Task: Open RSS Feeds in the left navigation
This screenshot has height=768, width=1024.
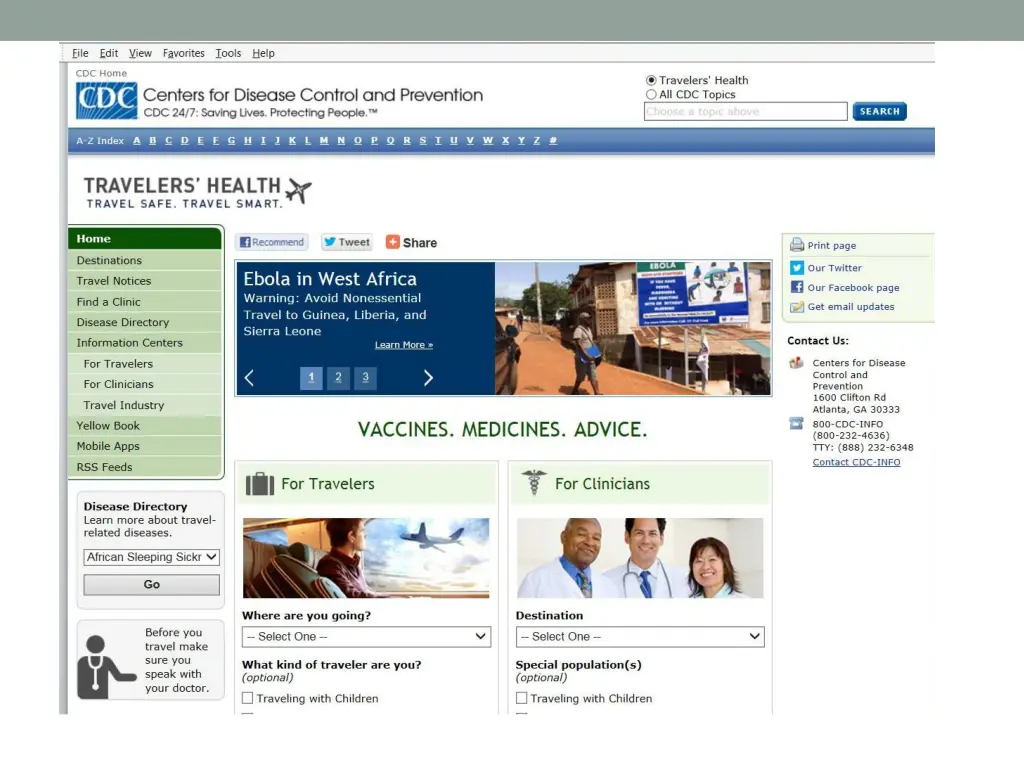Action: (x=145, y=467)
